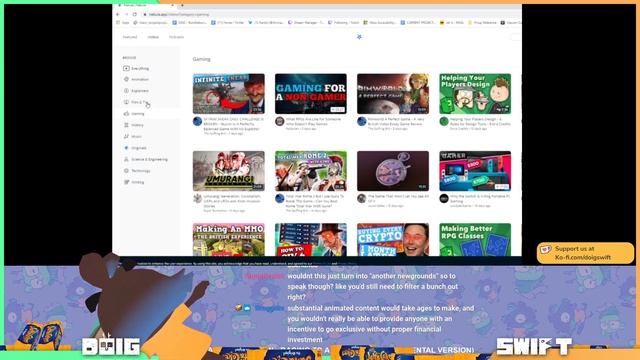Select the Music category in the sidebar

click(133, 136)
